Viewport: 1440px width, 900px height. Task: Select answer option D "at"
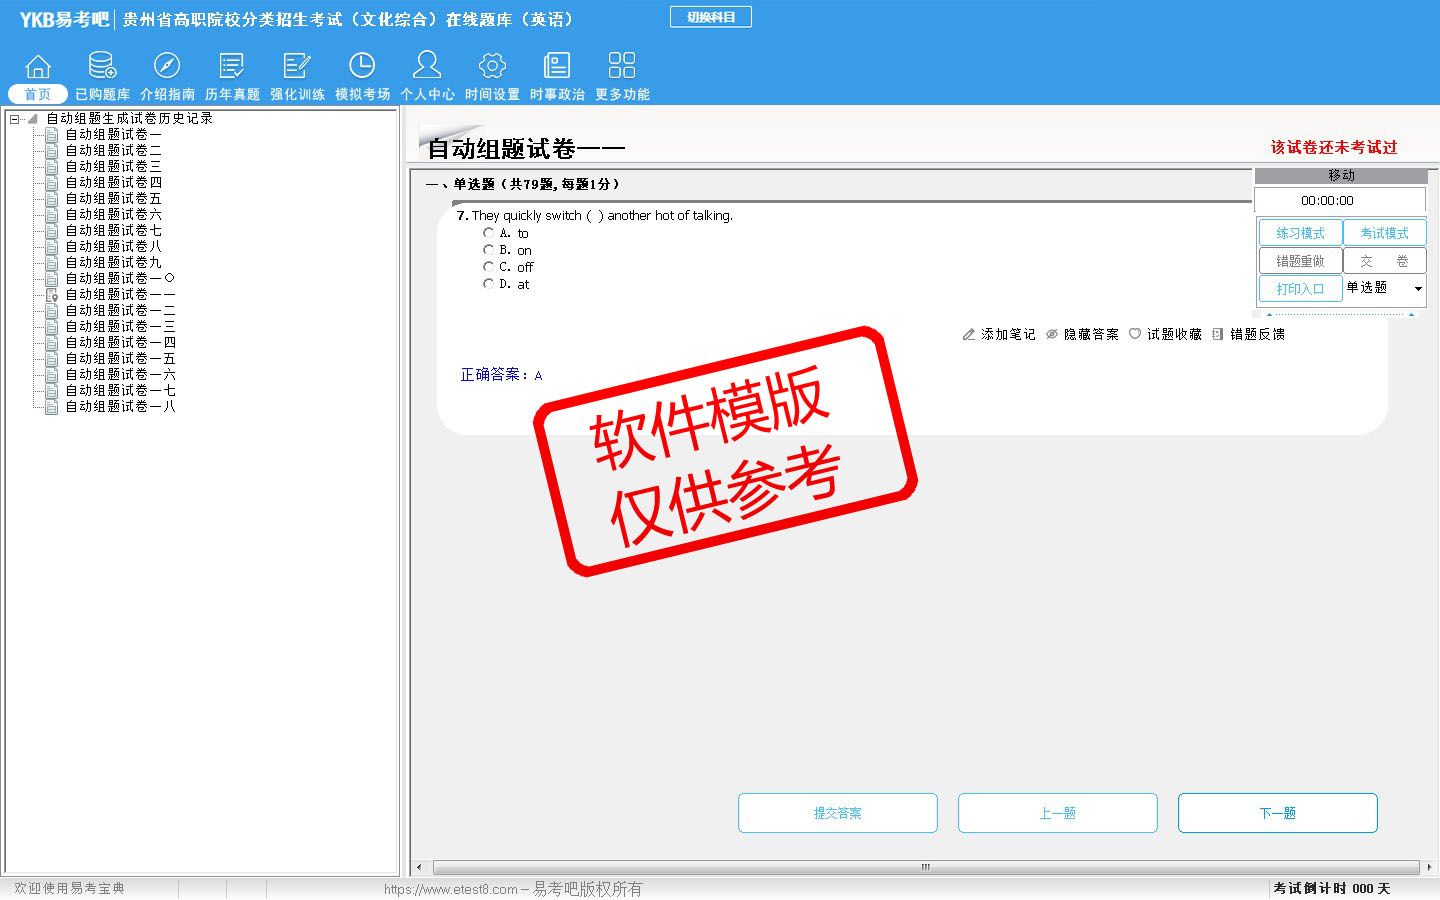(x=488, y=284)
